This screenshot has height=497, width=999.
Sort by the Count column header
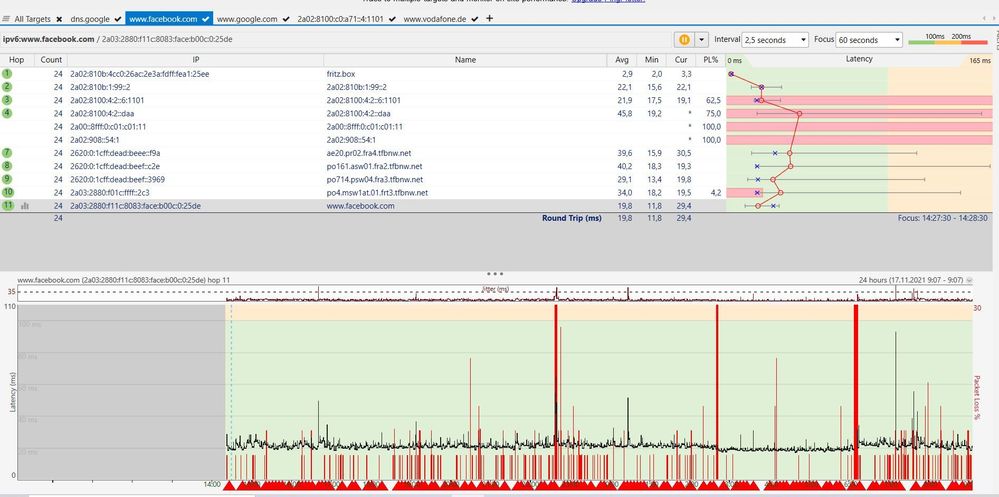pos(51,60)
